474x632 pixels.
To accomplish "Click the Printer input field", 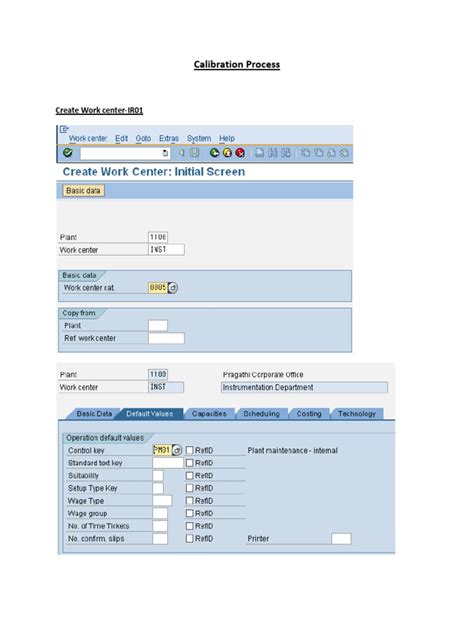I will 341,538.
